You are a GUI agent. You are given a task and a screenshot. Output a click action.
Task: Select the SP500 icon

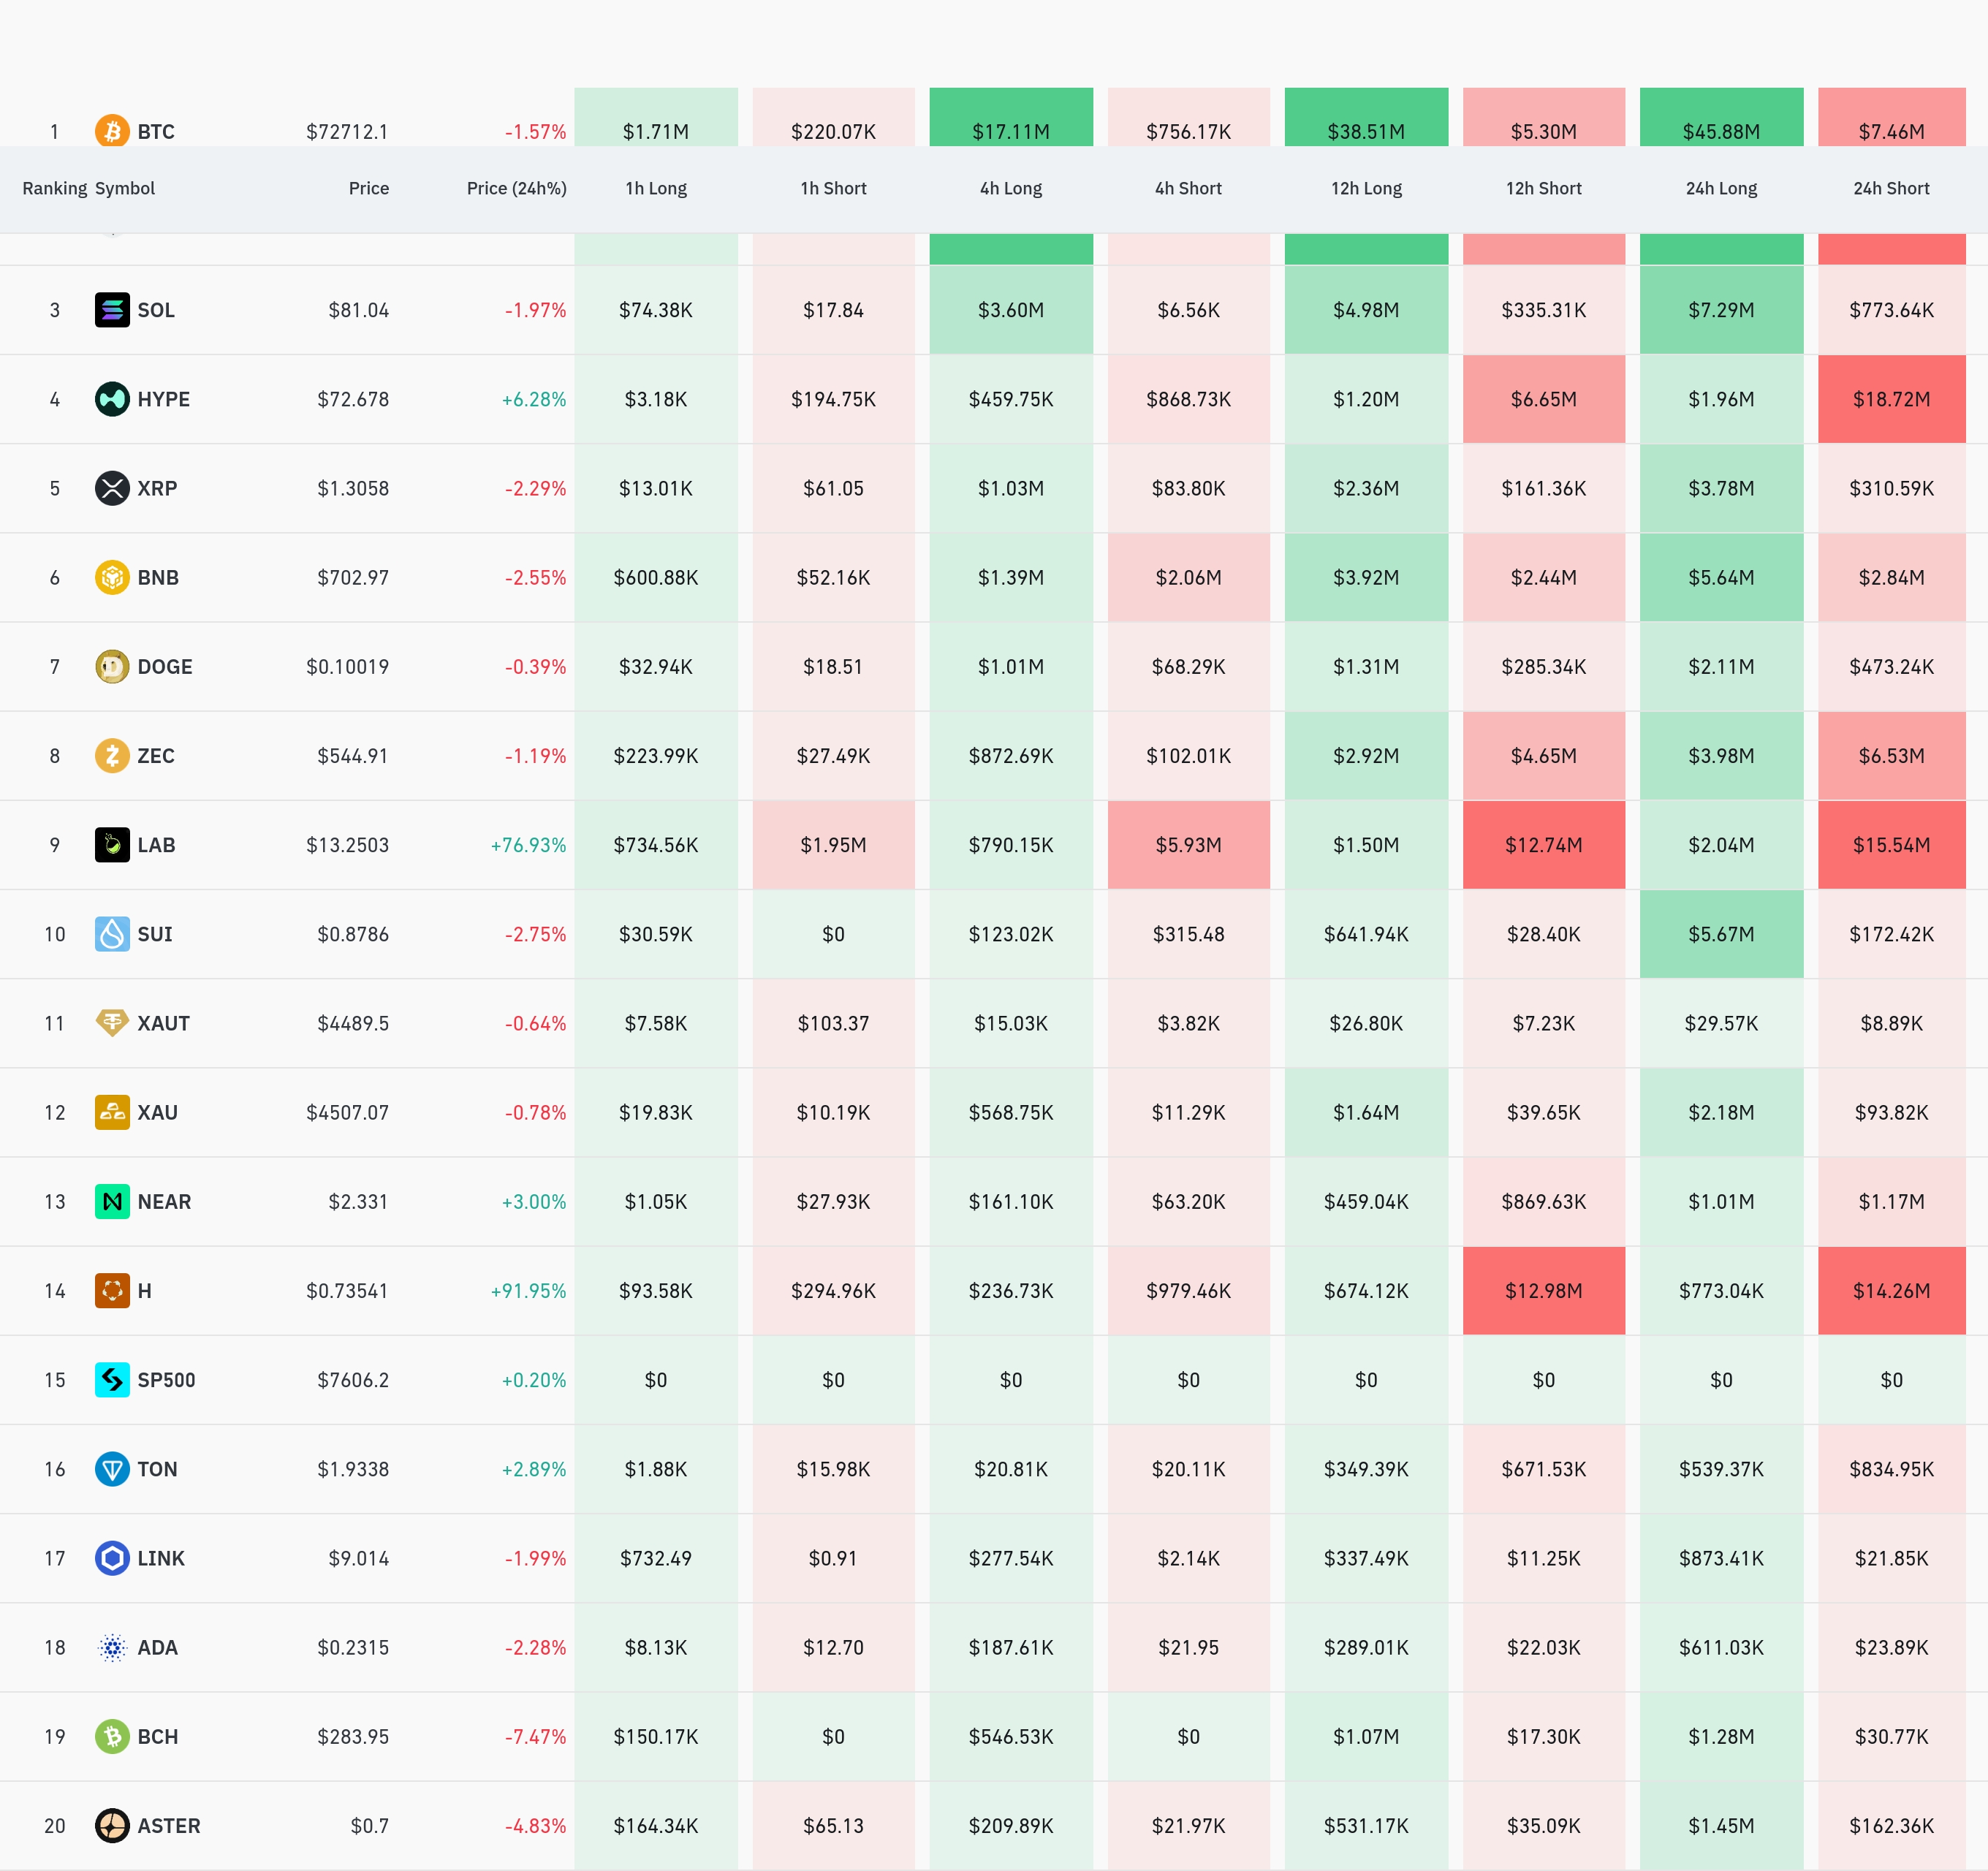(x=112, y=1380)
